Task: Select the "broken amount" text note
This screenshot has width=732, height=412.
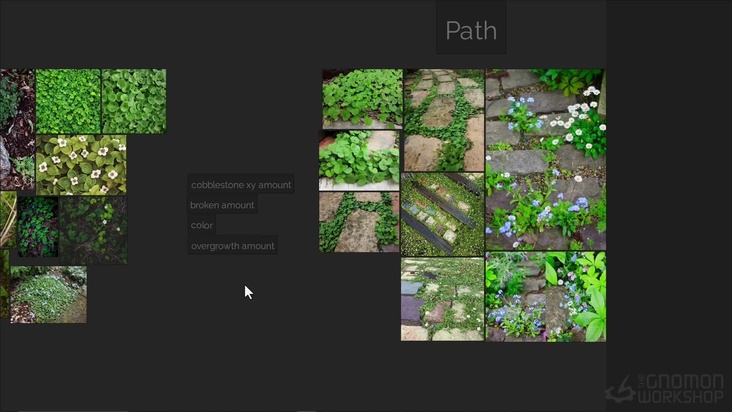Action: click(222, 205)
